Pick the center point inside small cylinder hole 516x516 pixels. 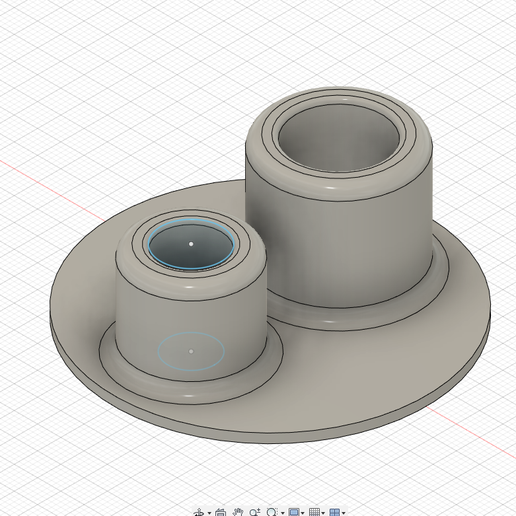[191, 244]
